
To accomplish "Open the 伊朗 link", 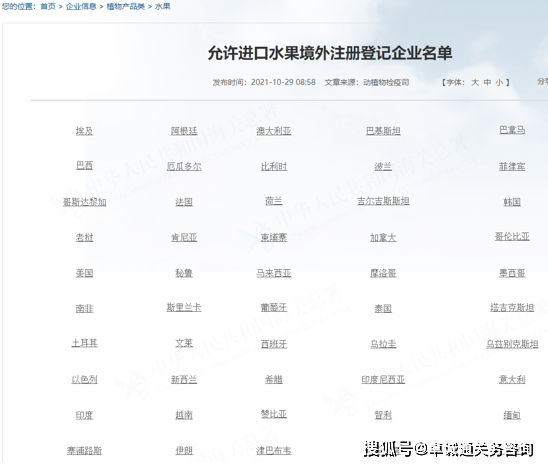I will [x=184, y=451].
